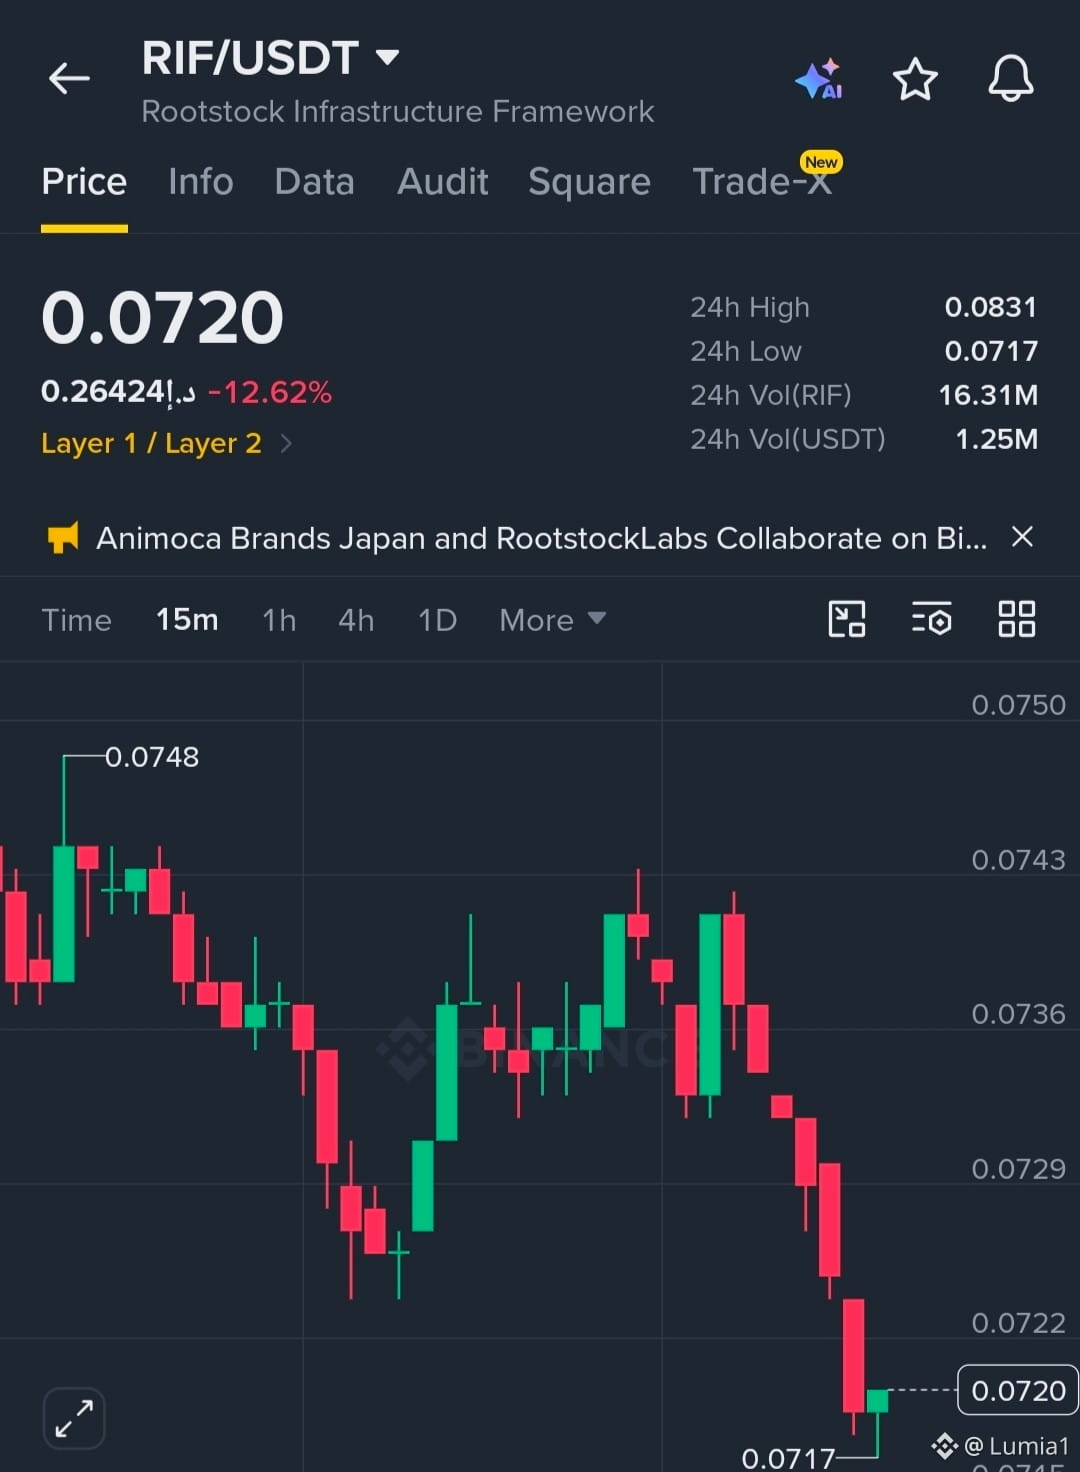Viewport: 1080px width, 1472px height.
Task: Tap the 24h Low value 0.0717
Action: (x=991, y=351)
